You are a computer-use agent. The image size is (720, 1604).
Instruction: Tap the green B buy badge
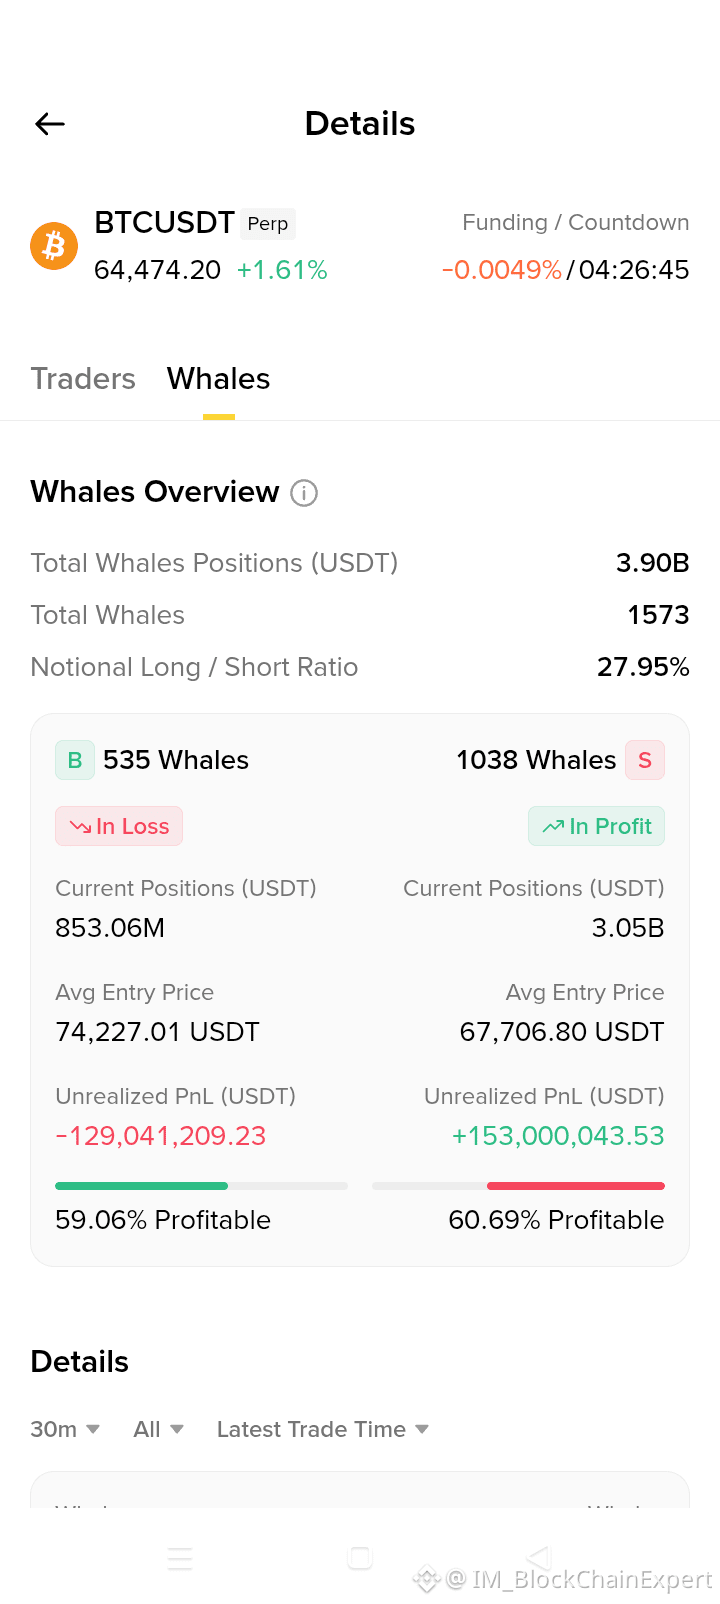pos(75,760)
